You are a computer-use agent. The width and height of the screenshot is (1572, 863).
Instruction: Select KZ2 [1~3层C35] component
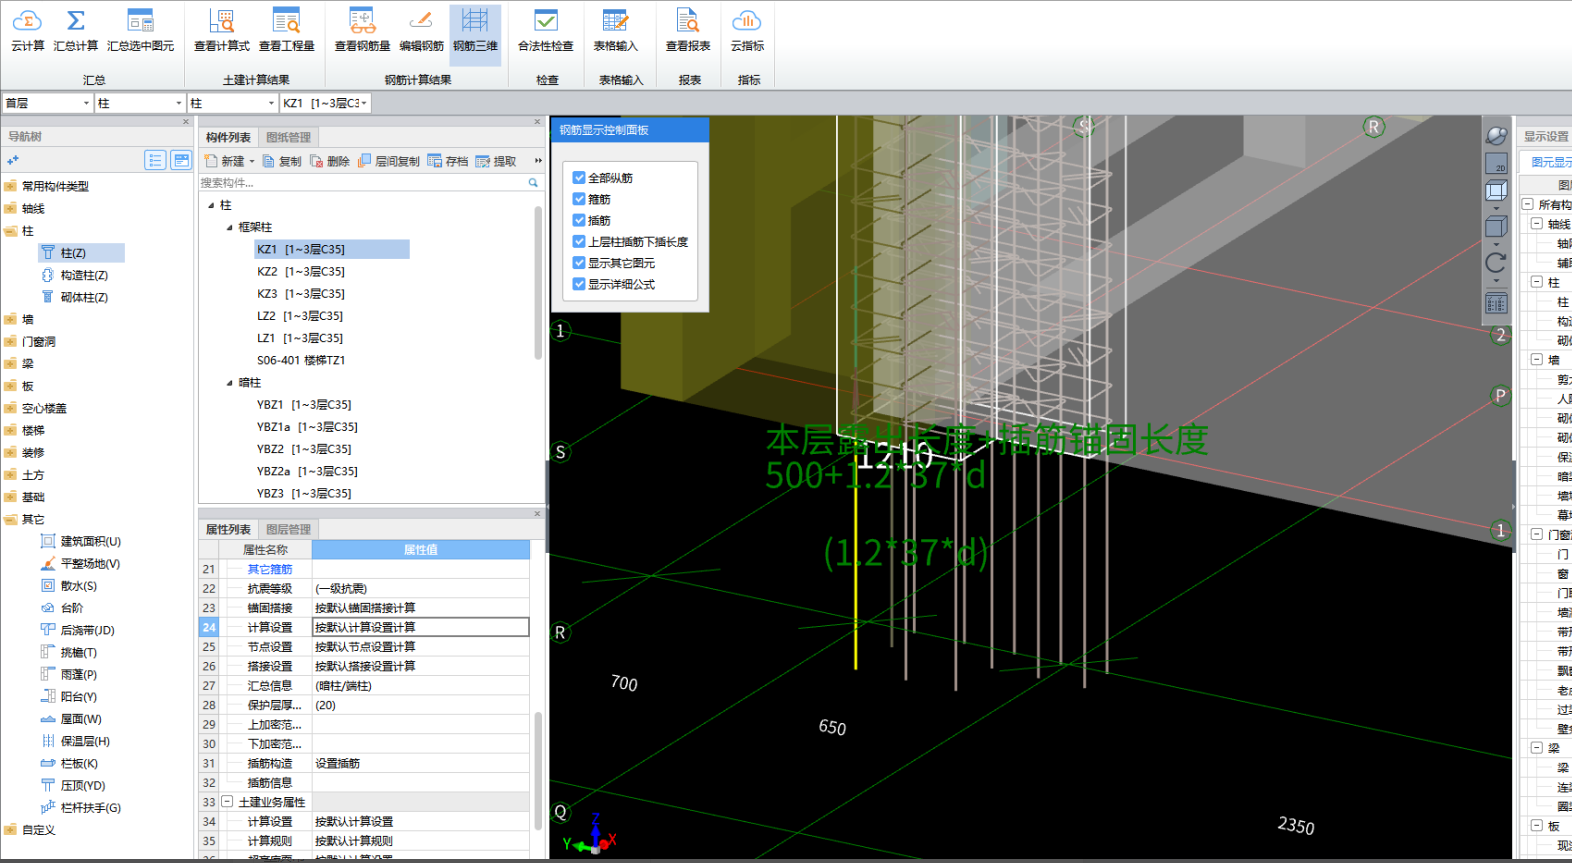[x=300, y=272]
